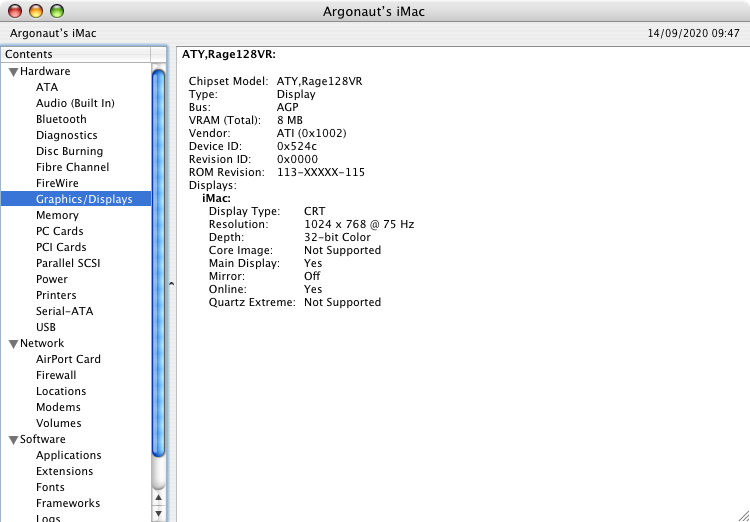Viewport: 750px width, 522px height.
Task: Select PCI Cards entry
Action: pos(61,247)
